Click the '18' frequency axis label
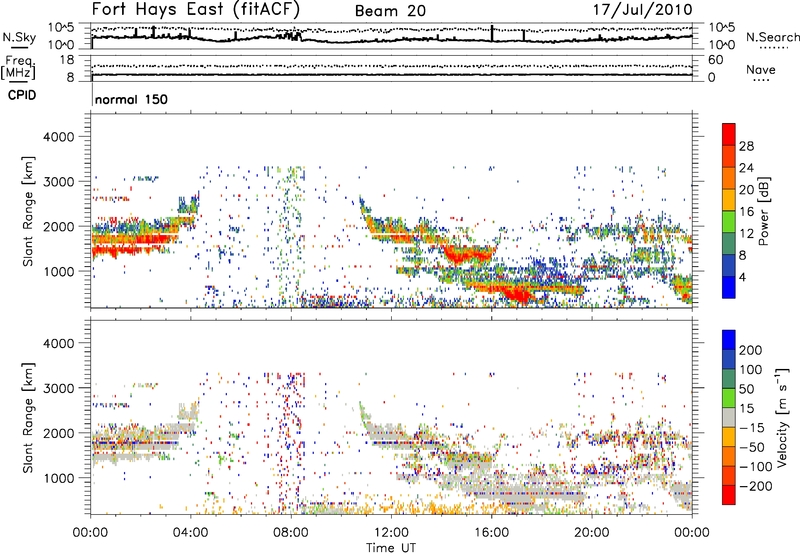The image size is (800, 554). 66,60
